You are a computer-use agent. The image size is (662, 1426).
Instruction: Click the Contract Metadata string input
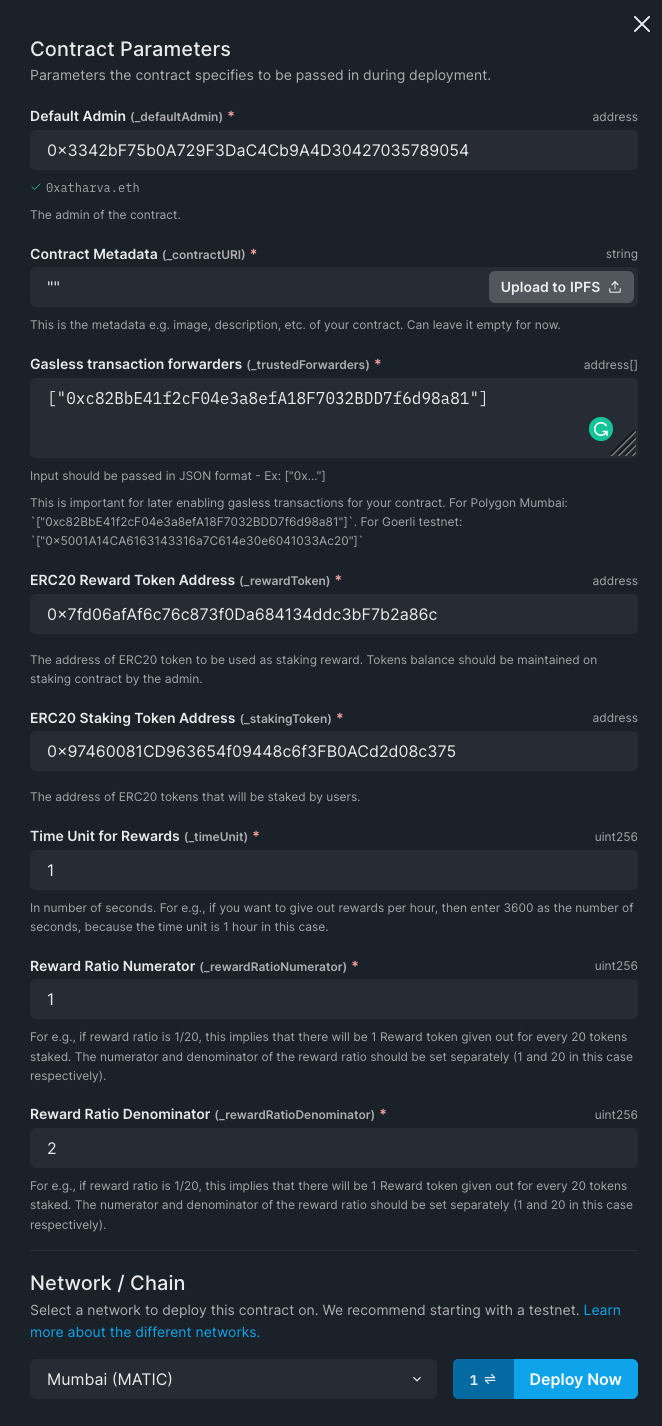coord(250,287)
